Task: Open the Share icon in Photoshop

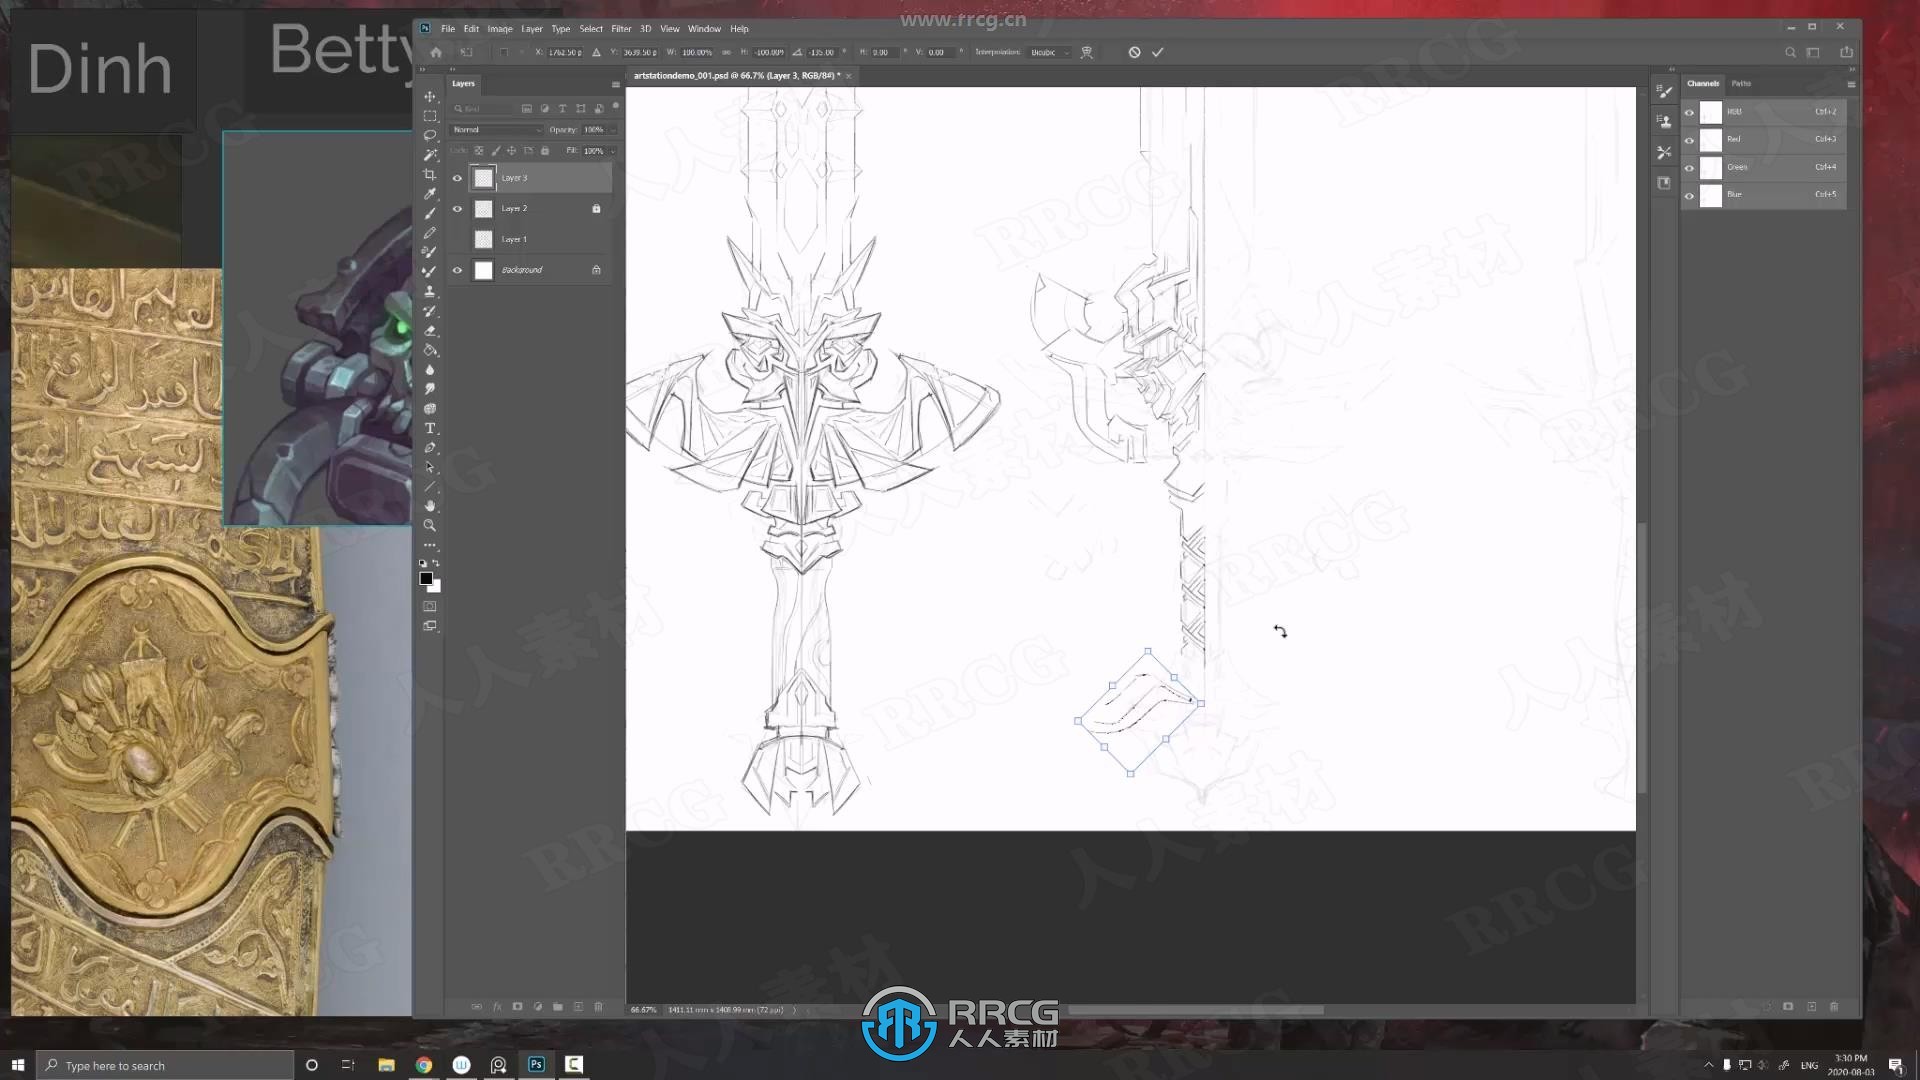Action: [x=1846, y=52]
